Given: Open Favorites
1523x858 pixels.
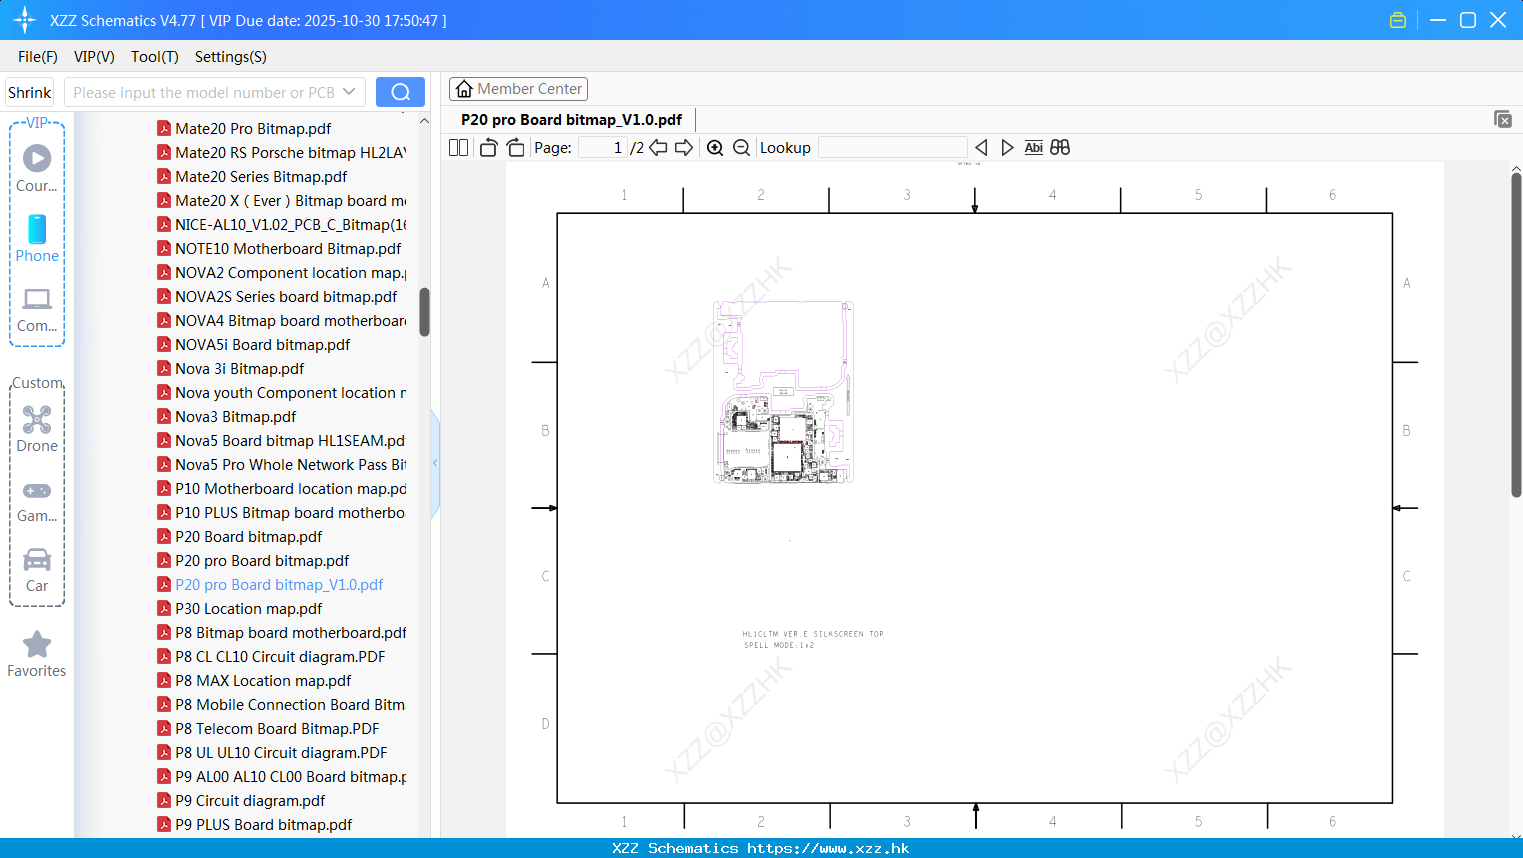Looking at the screenshot, I should coord(37,655).
